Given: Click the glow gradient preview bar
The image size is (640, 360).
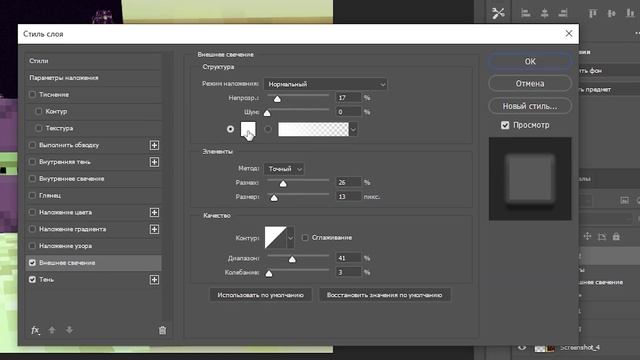Looking at the screenshot, I should (313, 129).
